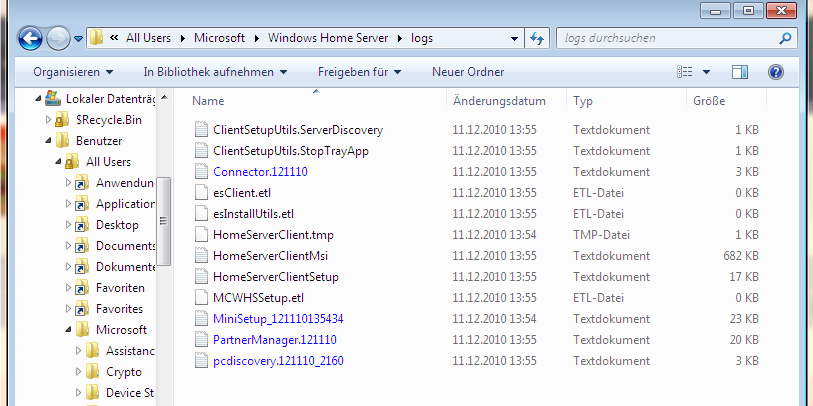Viewport: 813px width, 406px height.
Task: Open the 'Freigeben für' menu
Action: tap(359, 72)
